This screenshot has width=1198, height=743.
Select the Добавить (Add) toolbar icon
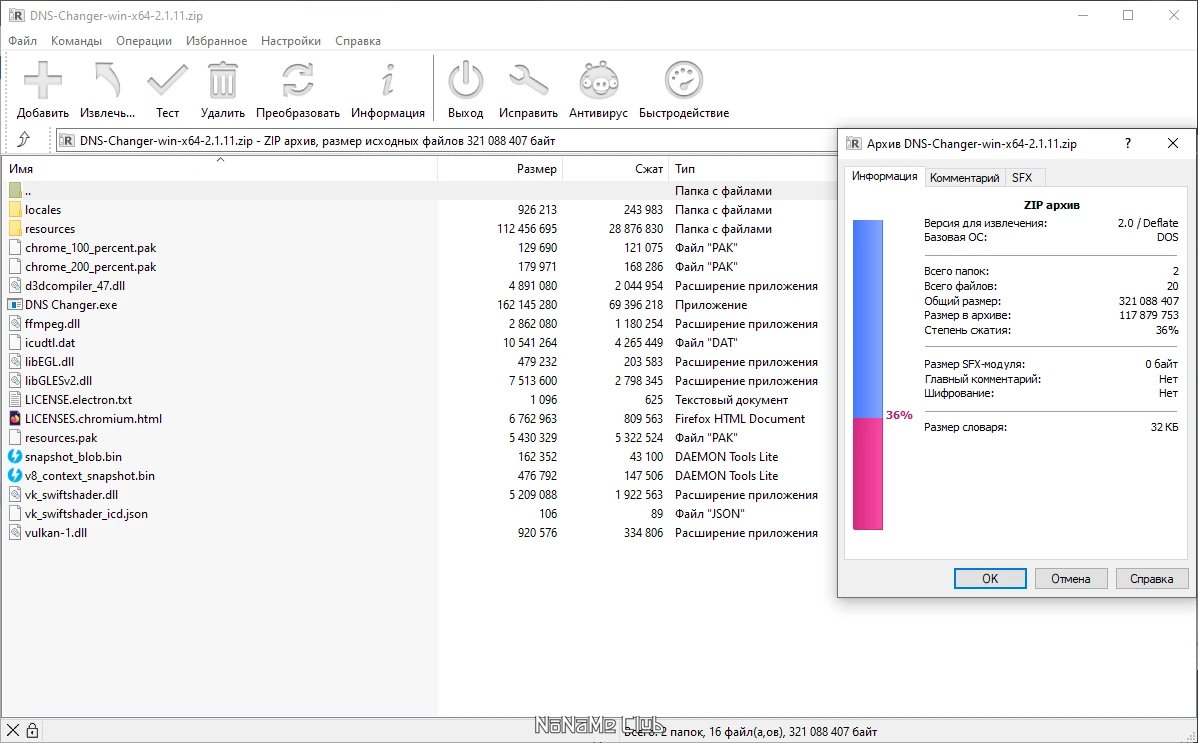[42, 80]
